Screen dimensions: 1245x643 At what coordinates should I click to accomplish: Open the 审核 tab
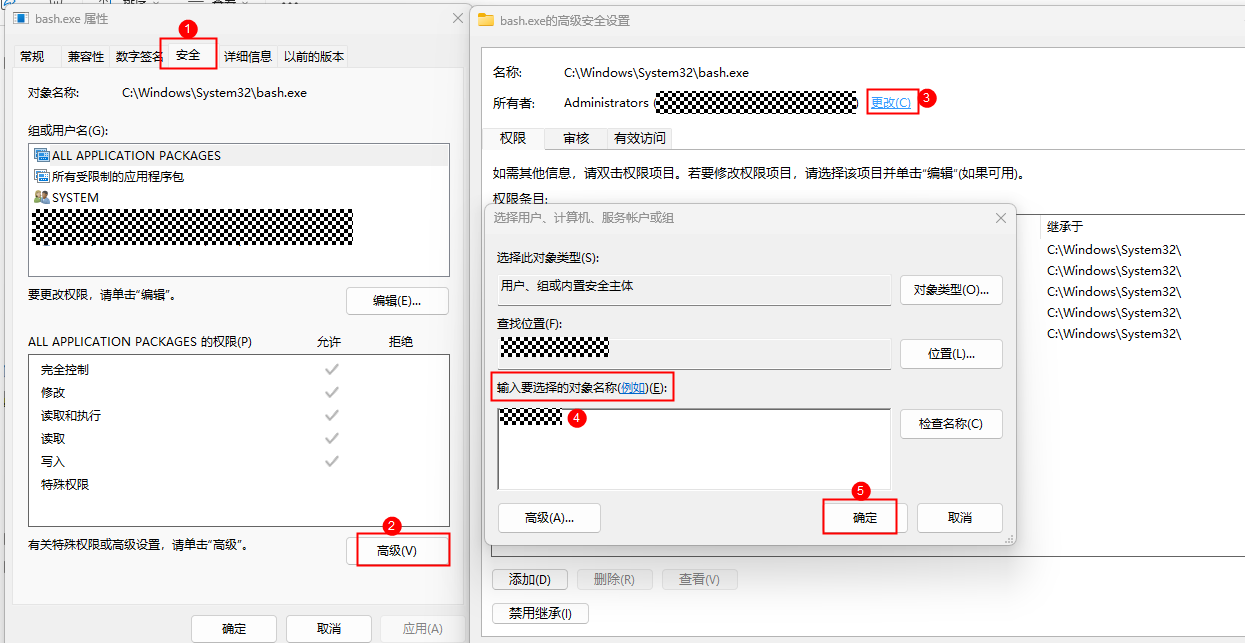(x=576, y=138)
